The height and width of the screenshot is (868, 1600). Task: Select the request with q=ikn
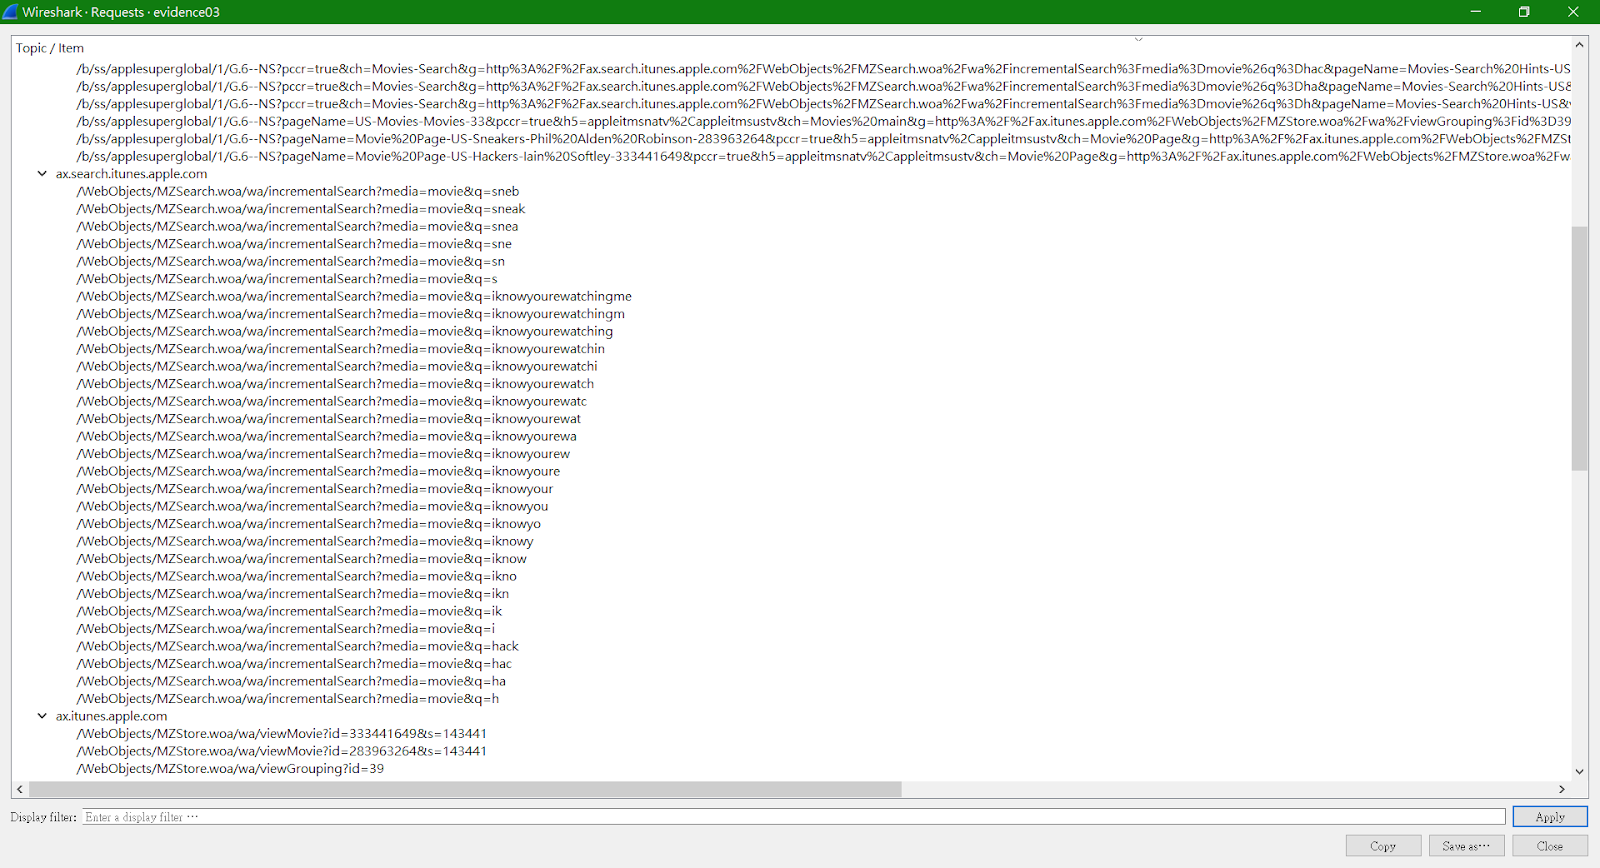pos(293,594)
